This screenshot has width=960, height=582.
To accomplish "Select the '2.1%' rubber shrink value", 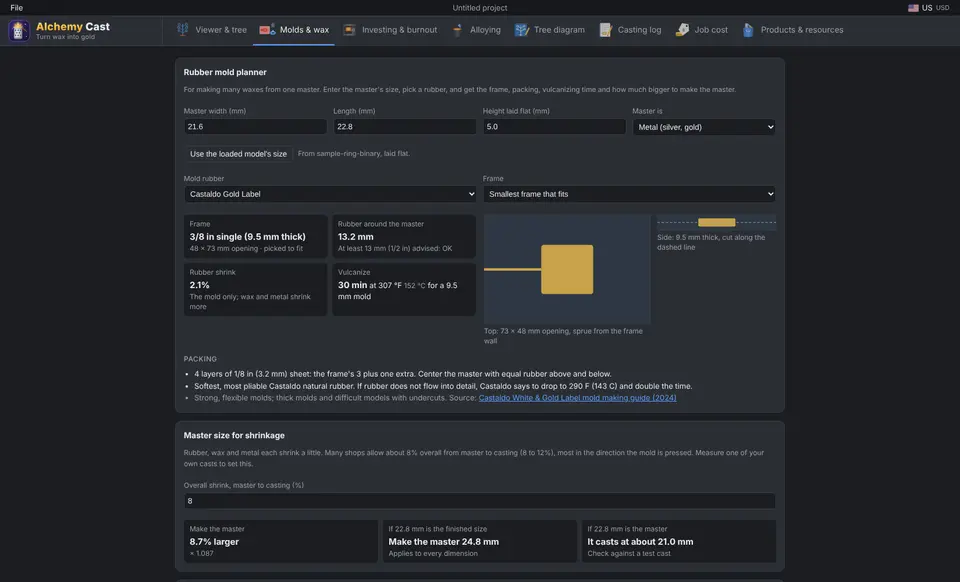I will (x=200, y=285).
